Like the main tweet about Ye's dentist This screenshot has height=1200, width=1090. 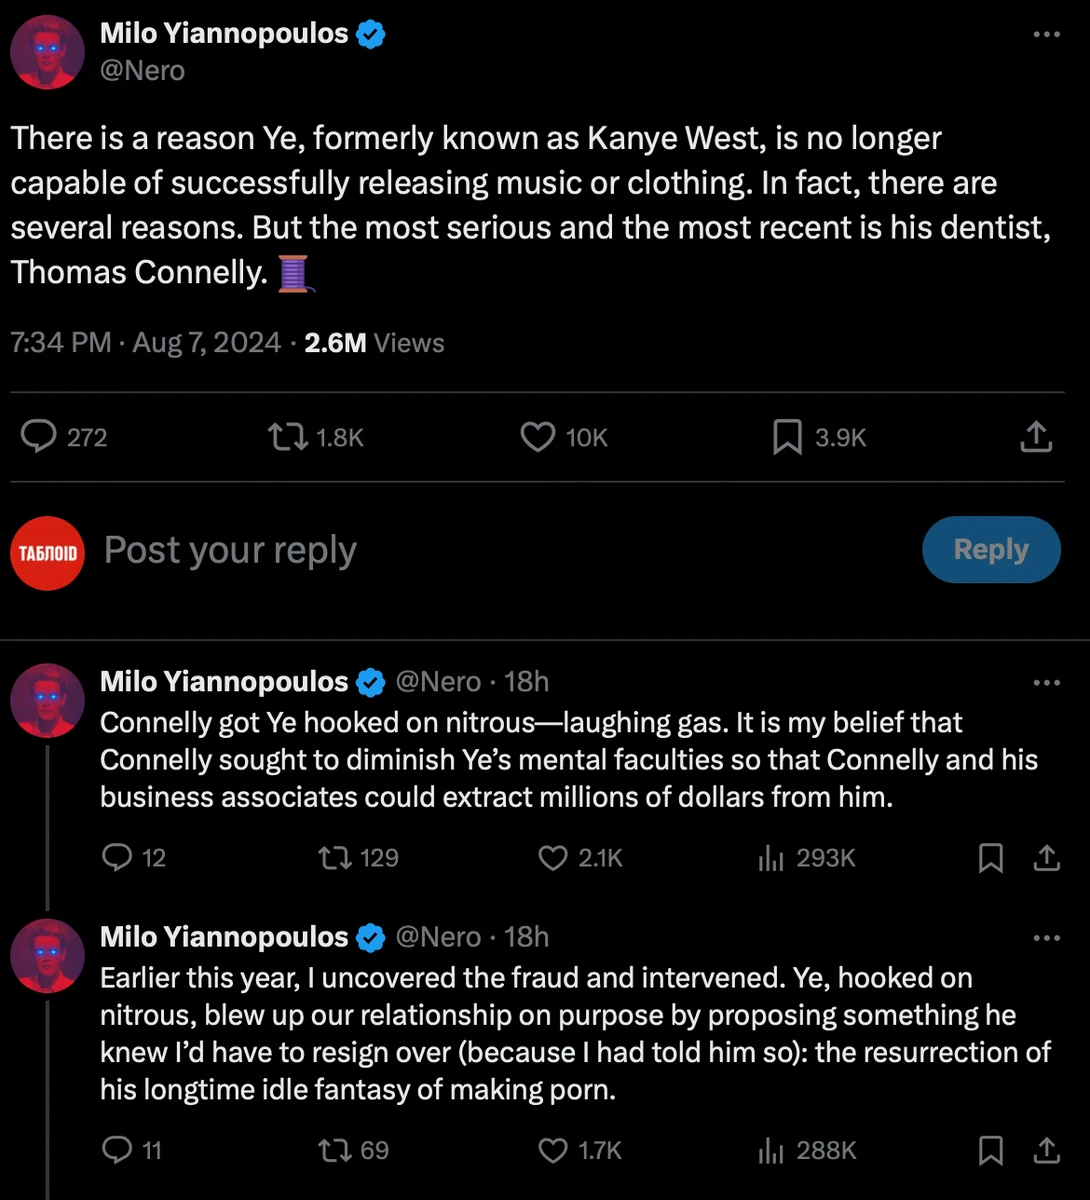pos(539,437)
